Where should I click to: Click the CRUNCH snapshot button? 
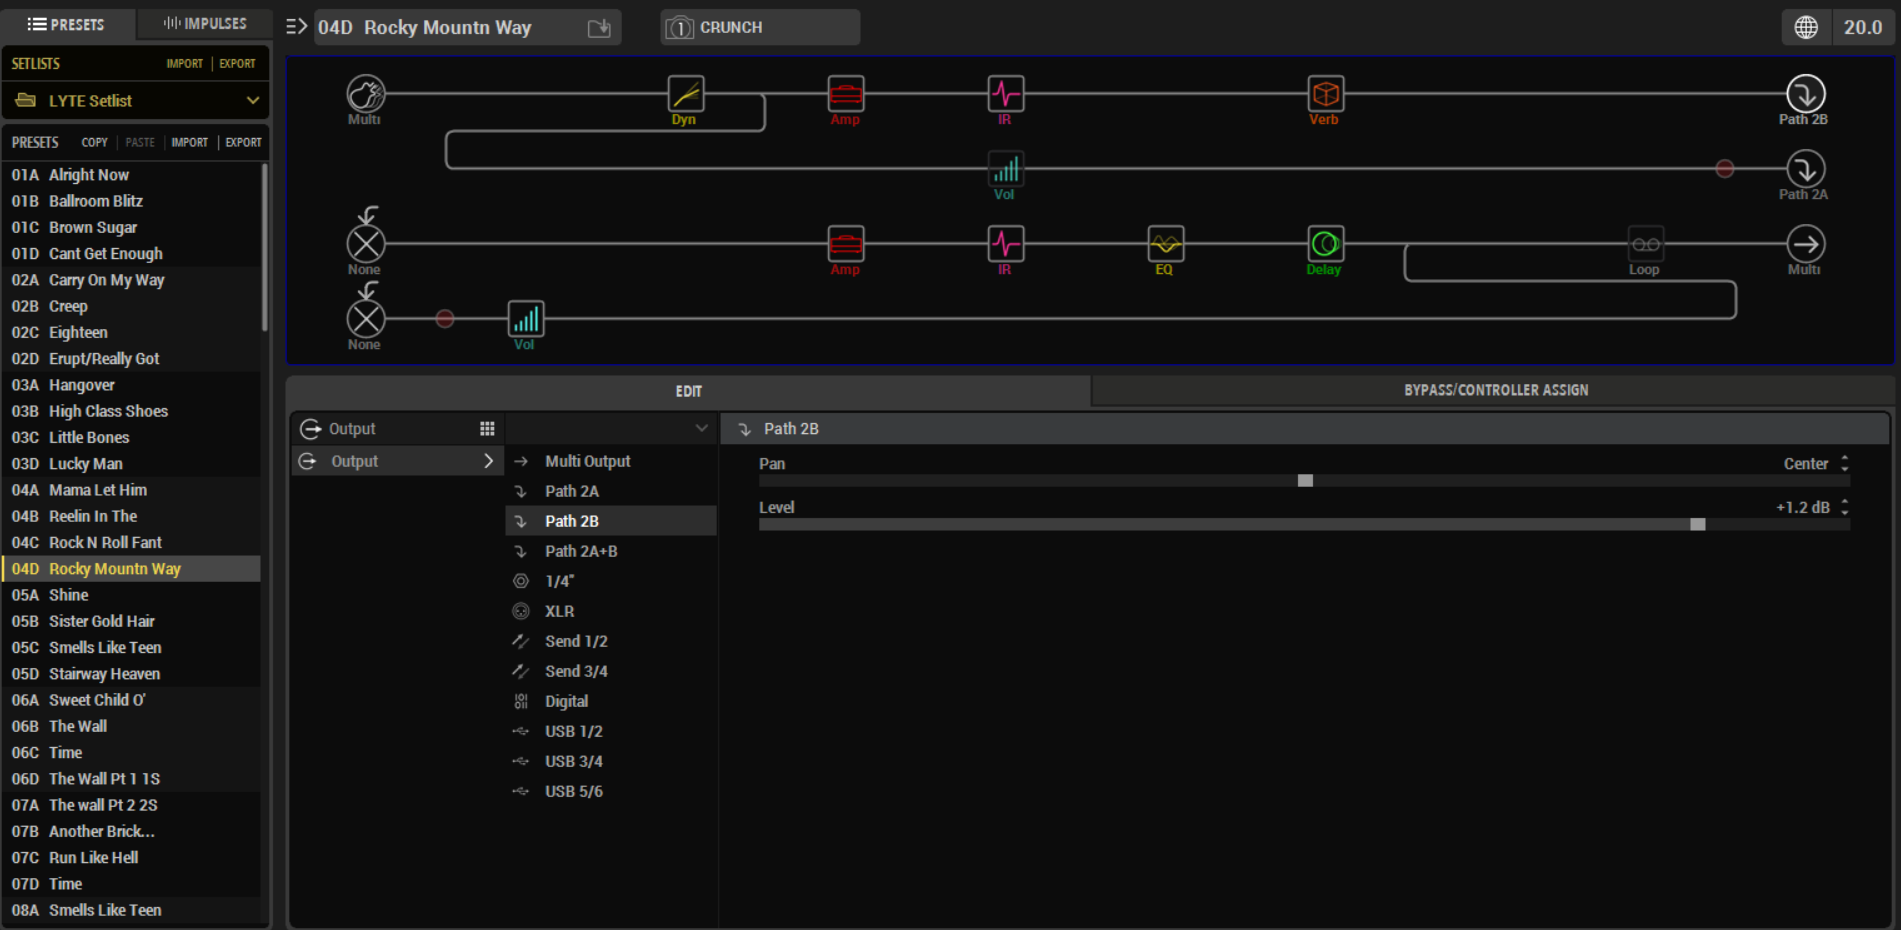coord(759,27)
